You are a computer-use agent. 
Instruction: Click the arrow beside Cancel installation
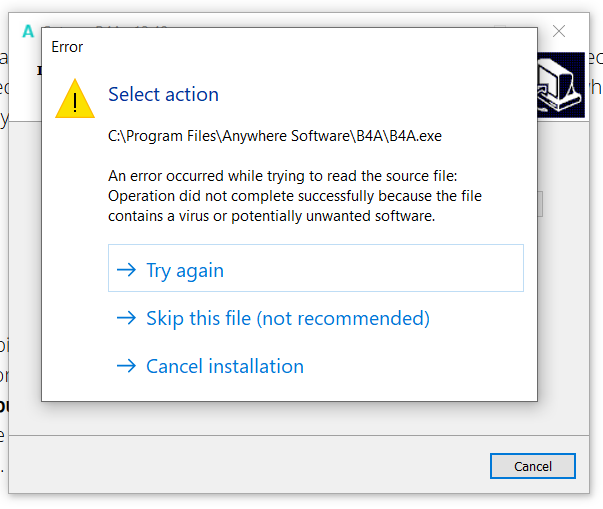[x=126, y=366]
